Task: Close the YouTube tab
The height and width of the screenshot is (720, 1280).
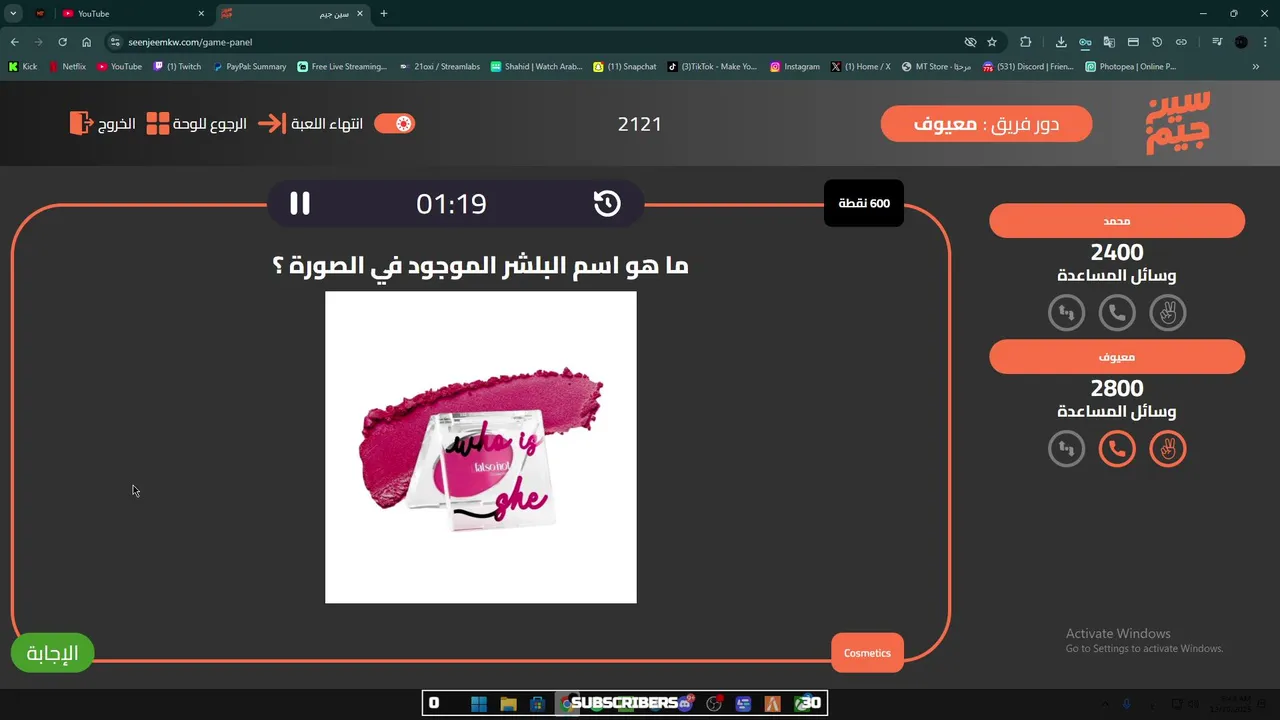Action: click(x=201, y=14)
